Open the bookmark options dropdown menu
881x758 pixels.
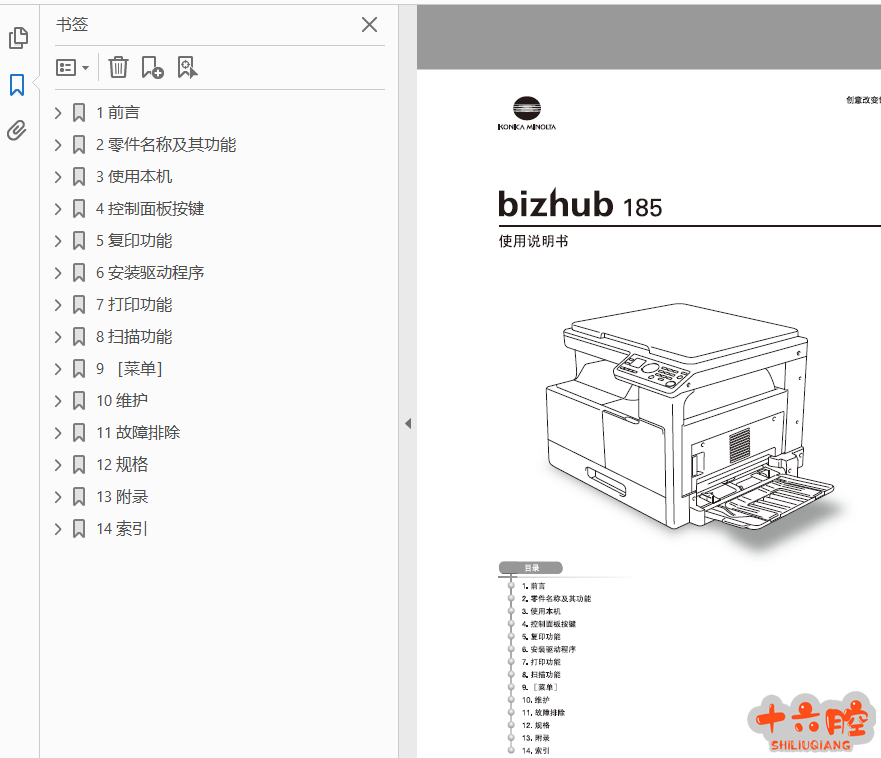click(x=73, y=67)
